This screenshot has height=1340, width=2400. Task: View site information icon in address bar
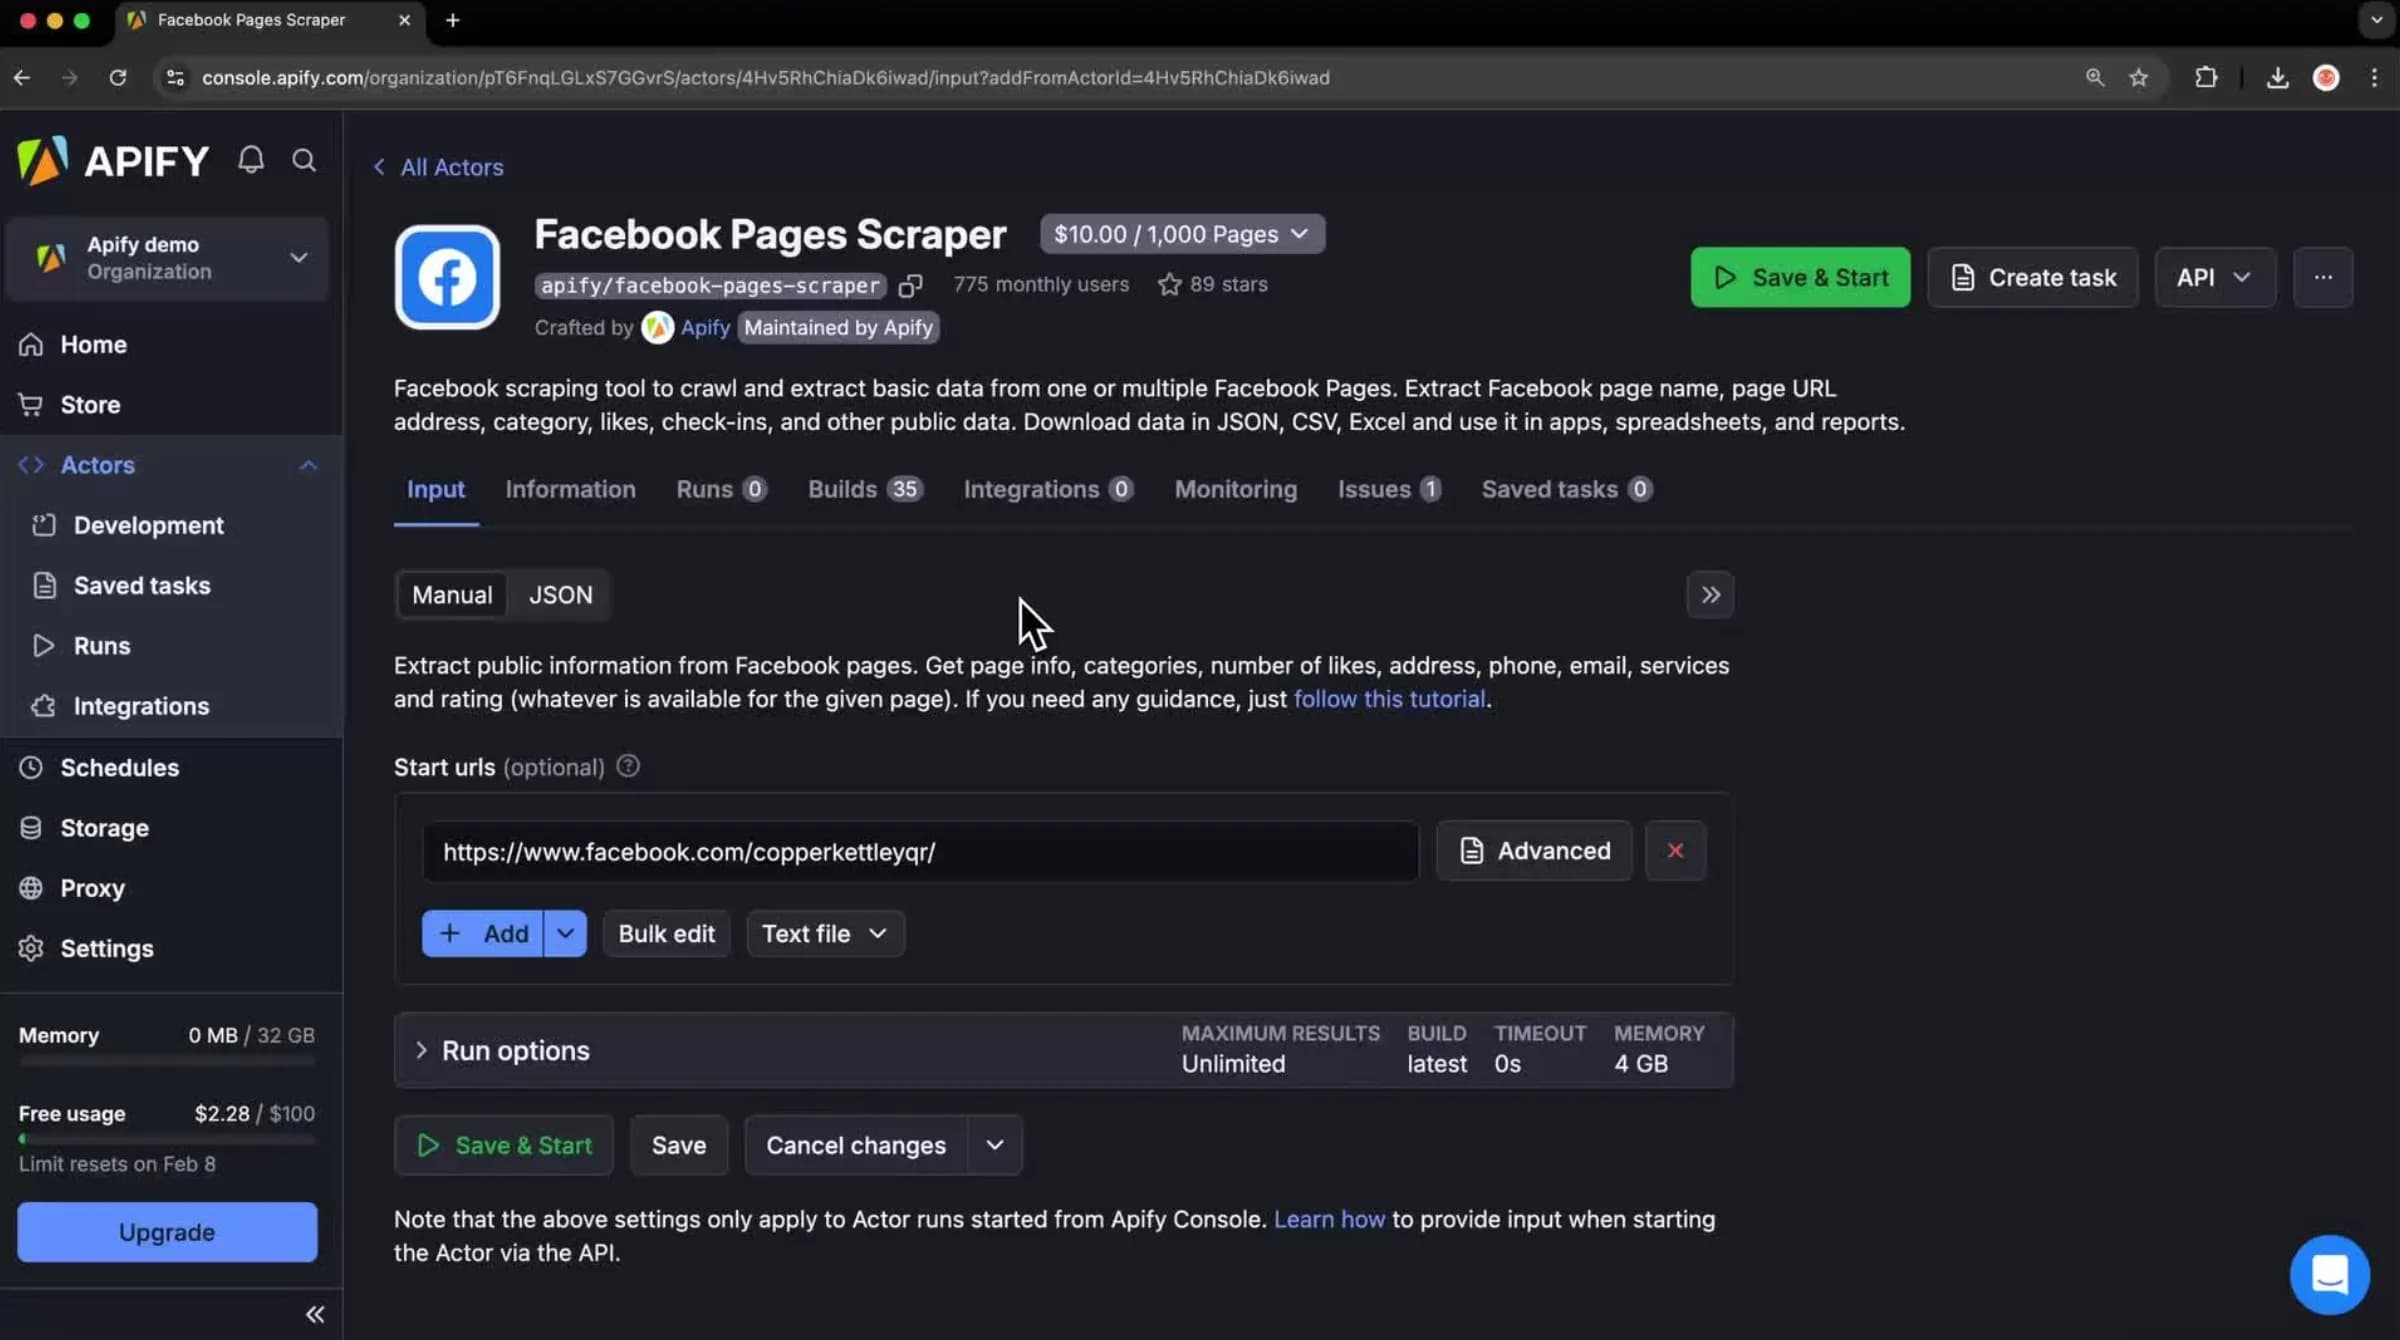[175, 77]
